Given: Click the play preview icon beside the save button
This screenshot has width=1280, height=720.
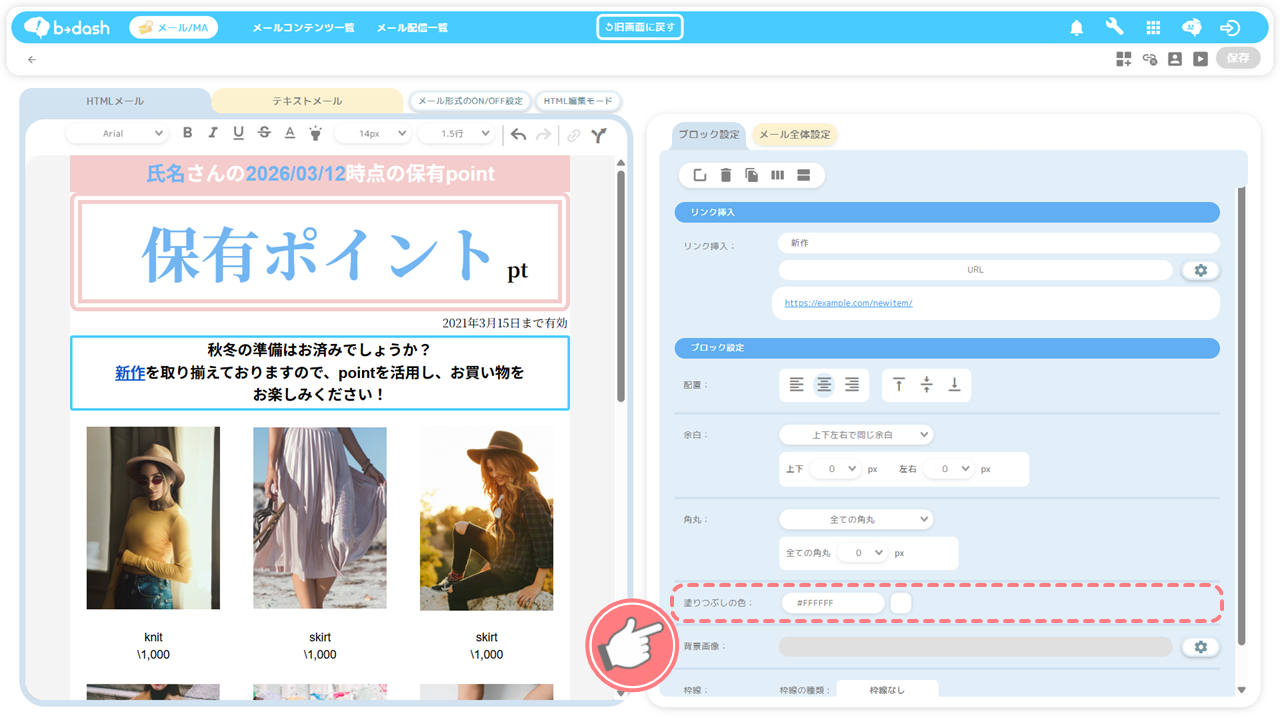Looking at the screenshot, I should (x=1200, y=59).
